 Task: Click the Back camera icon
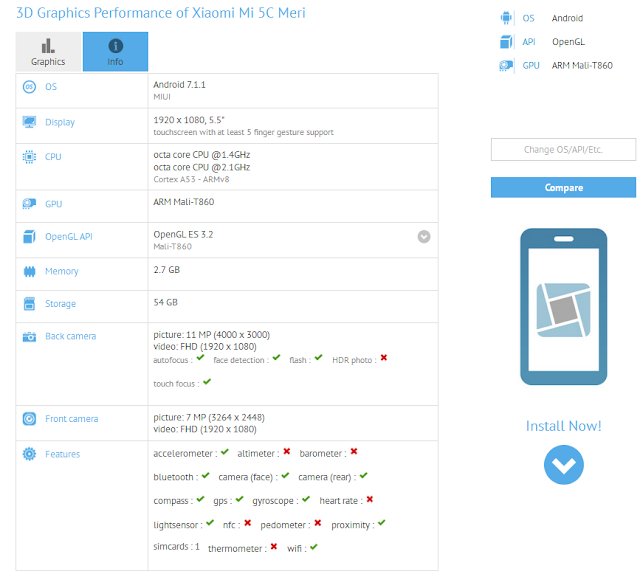point(29,336)
